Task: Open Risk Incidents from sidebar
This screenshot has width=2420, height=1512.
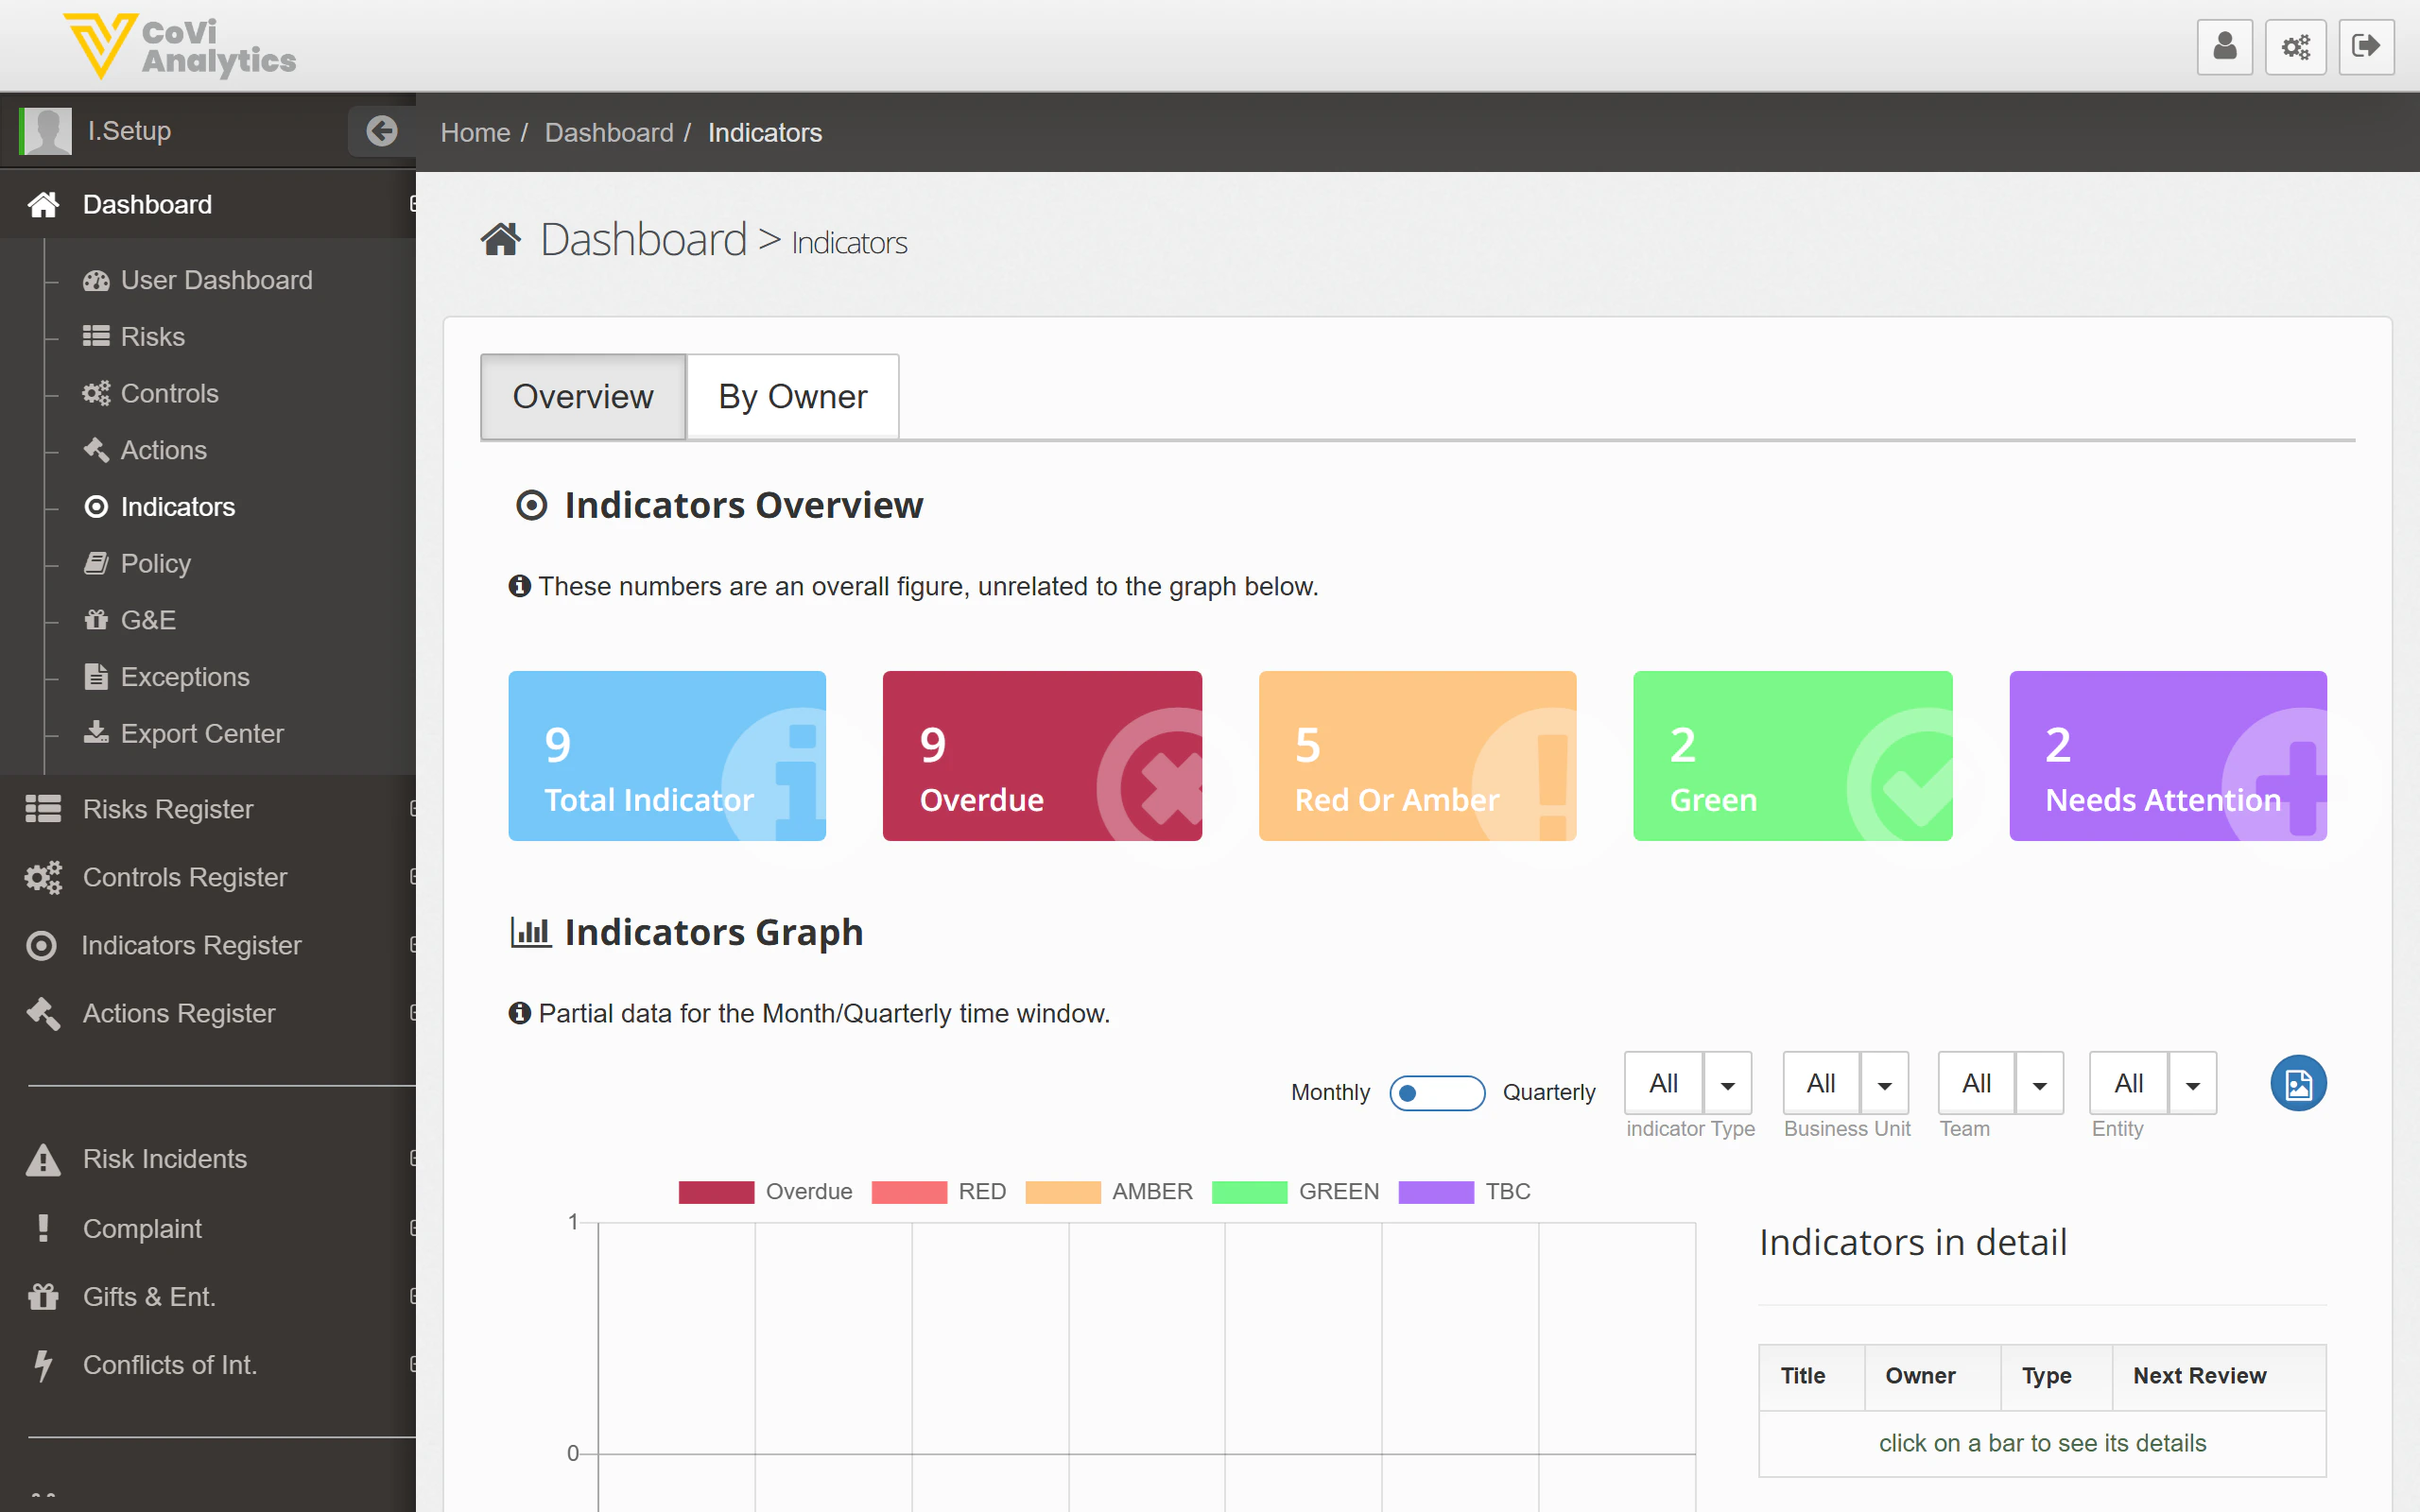Action: point(164,1158)
